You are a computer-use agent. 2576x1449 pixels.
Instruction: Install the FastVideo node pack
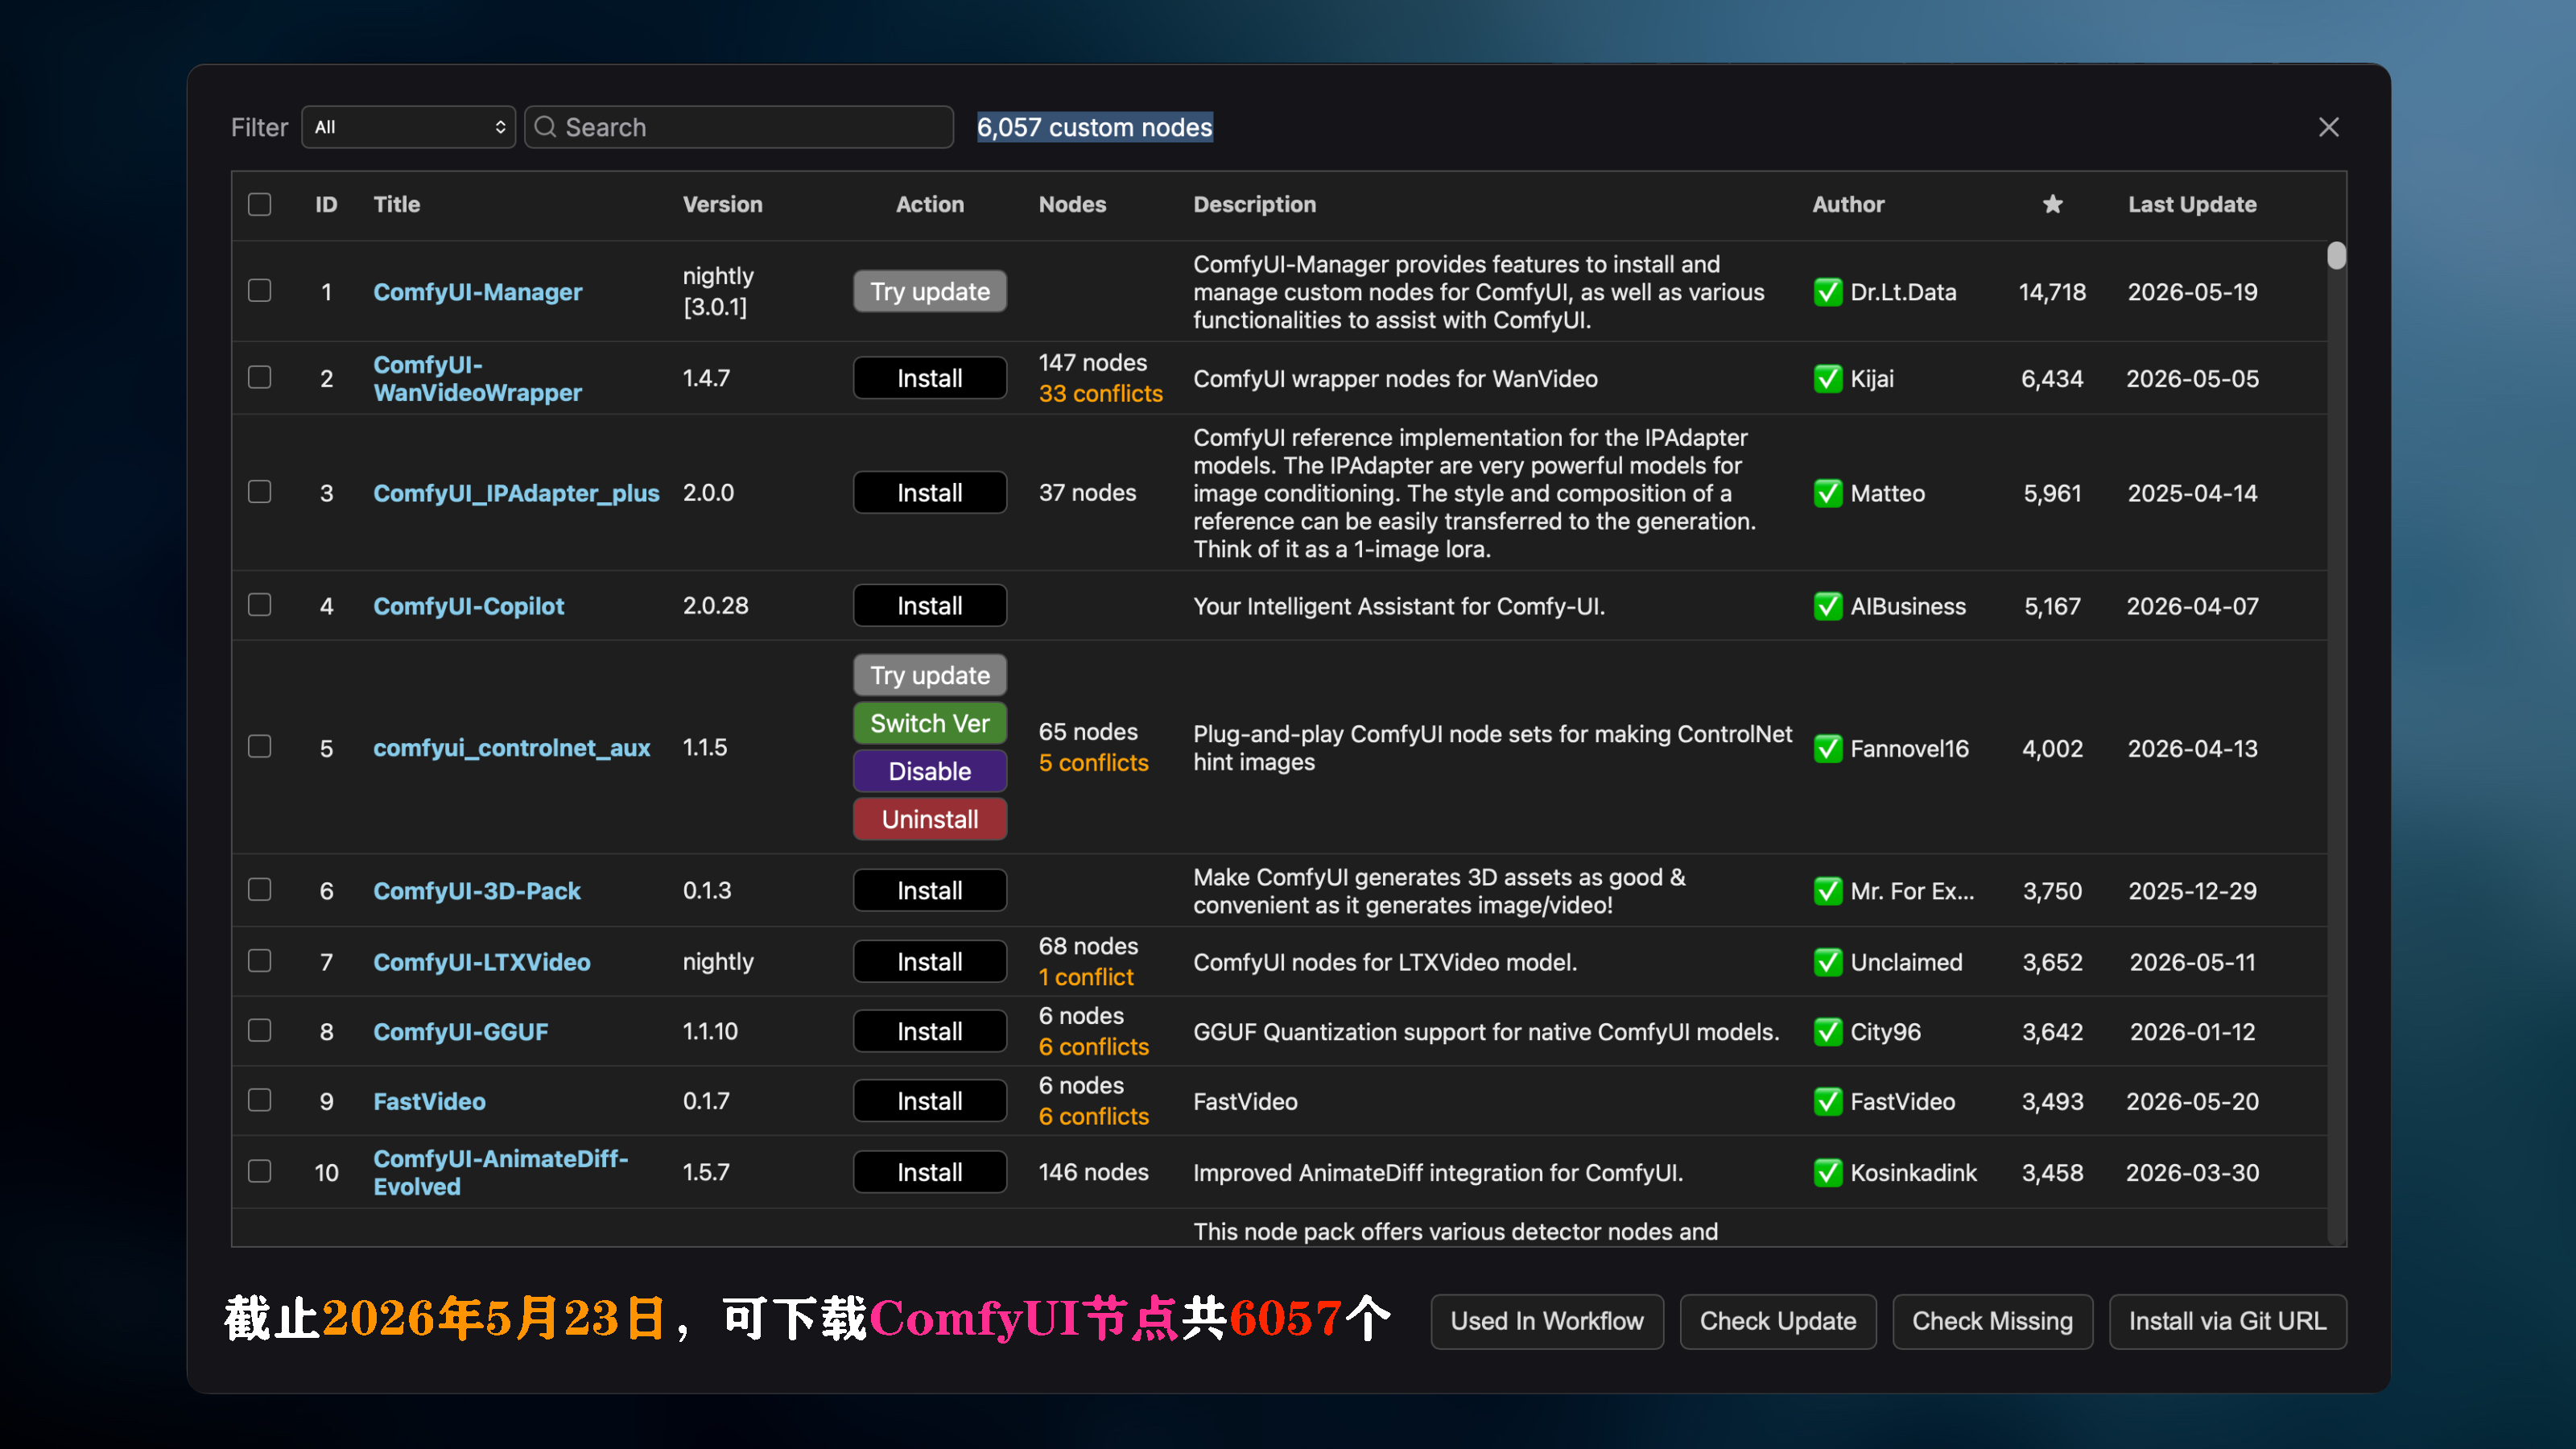[930, 1100]
